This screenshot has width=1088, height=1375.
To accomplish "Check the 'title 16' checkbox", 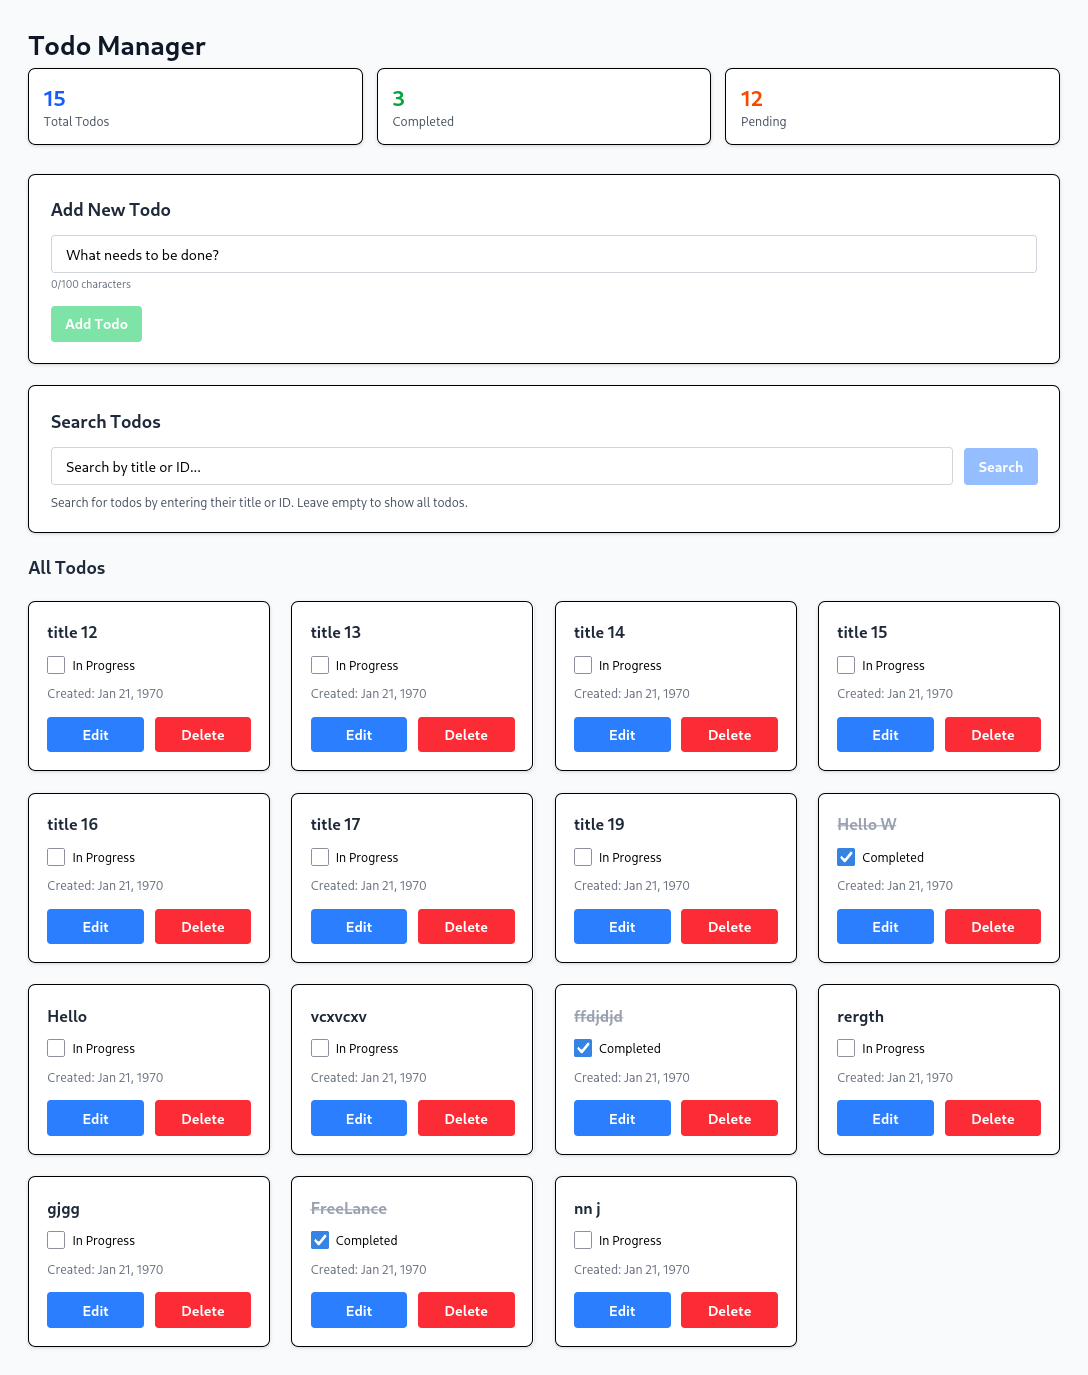I will [56, 857].
